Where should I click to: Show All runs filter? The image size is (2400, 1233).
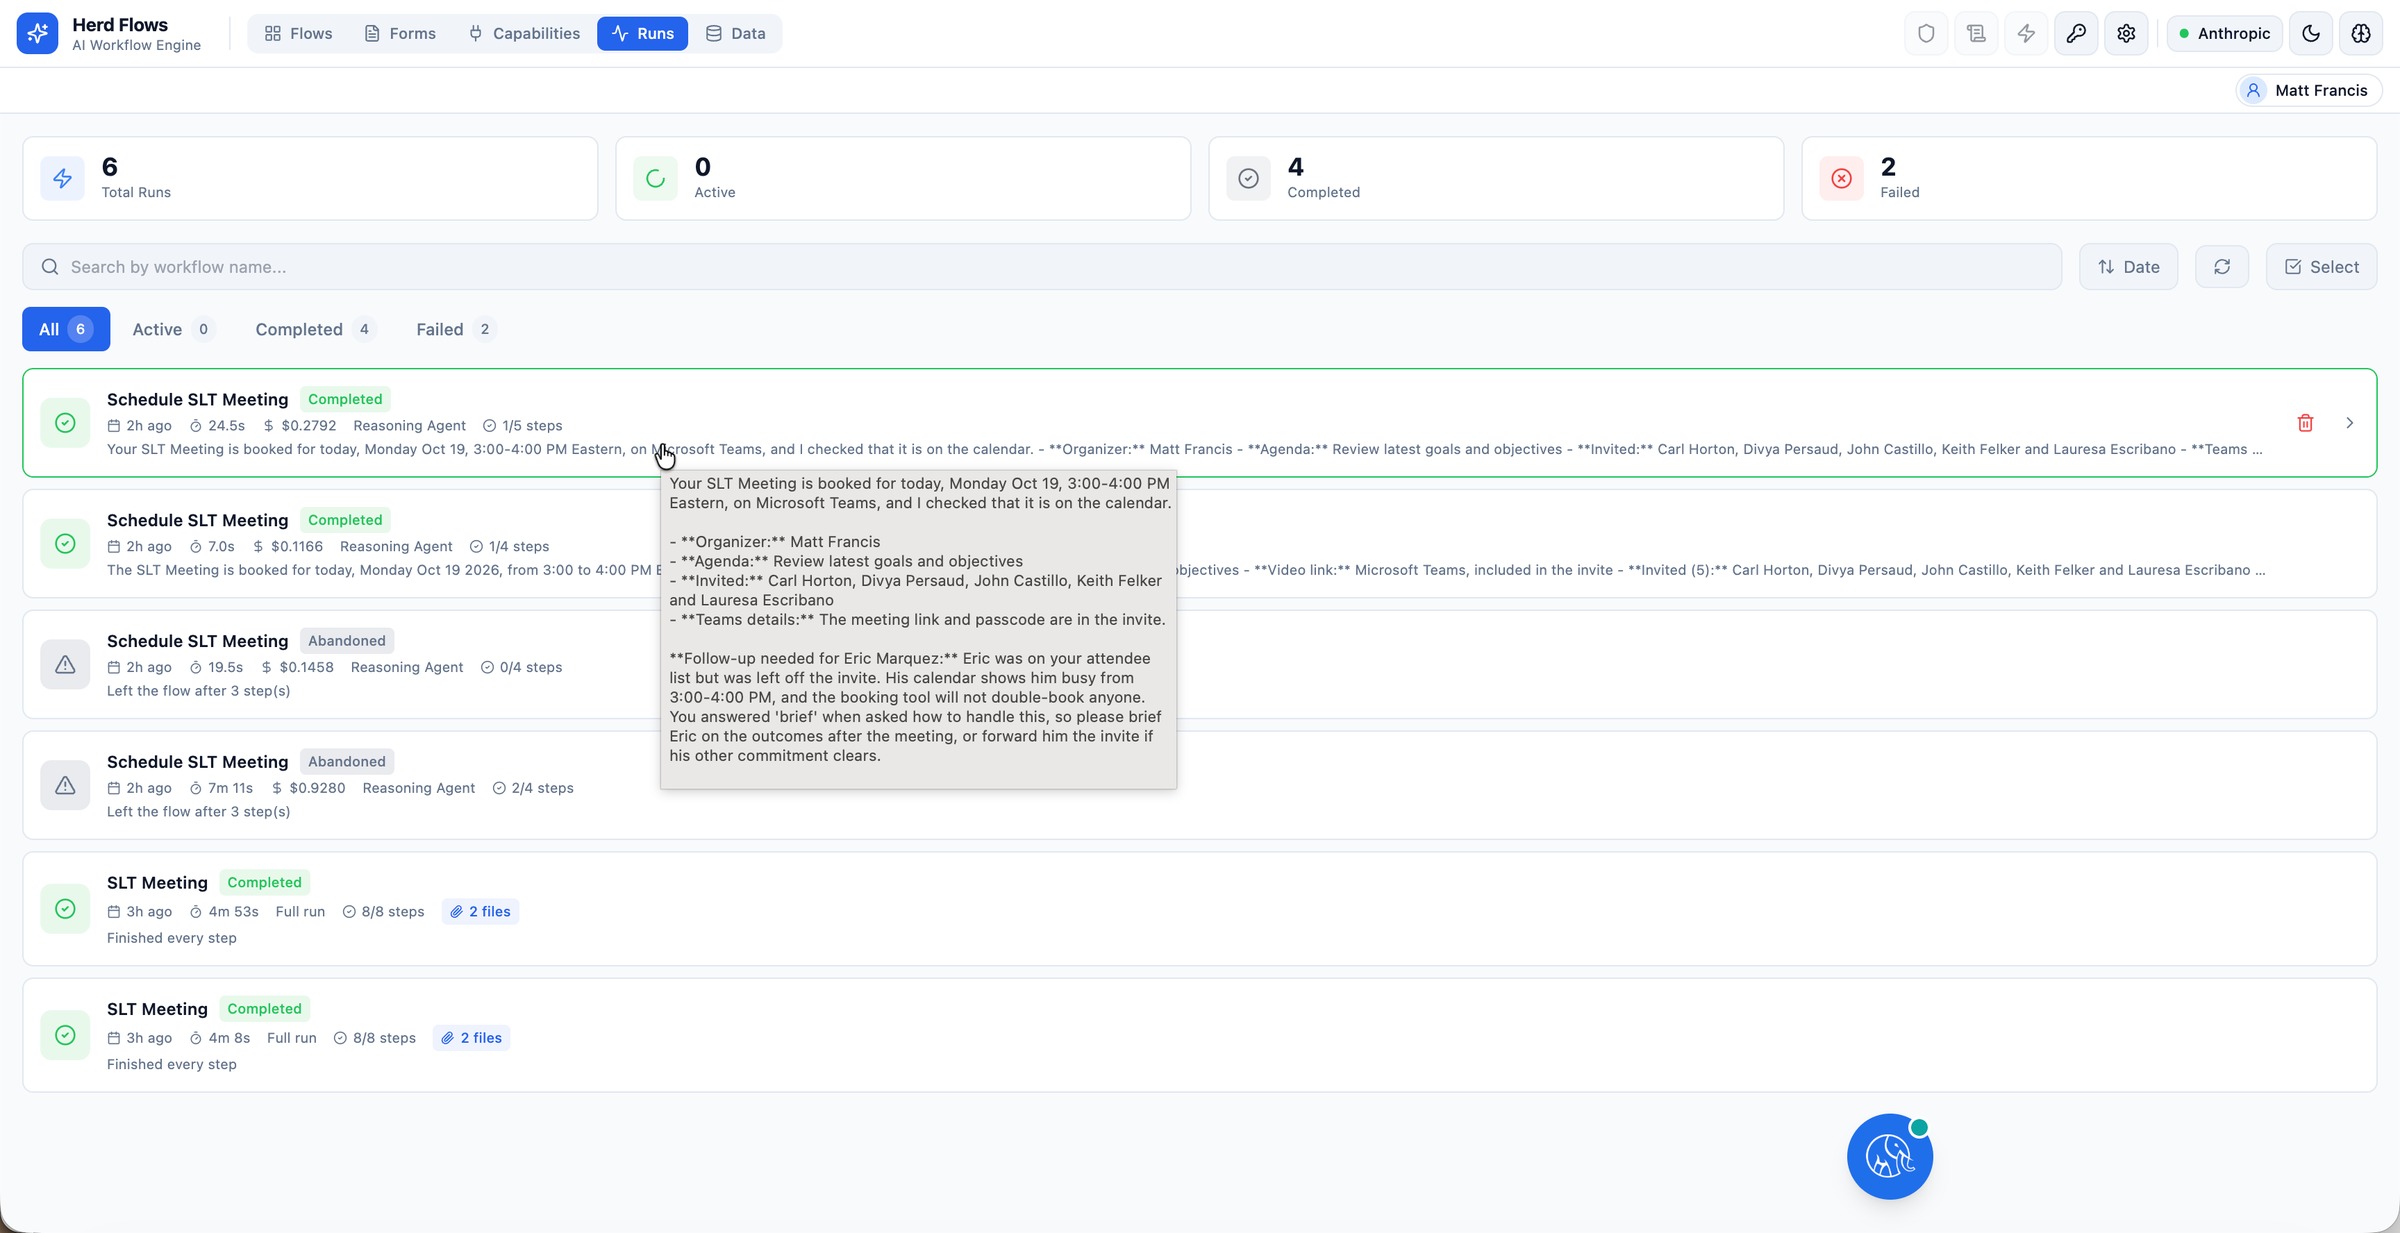pyautogui.click(x=66, y=329)
